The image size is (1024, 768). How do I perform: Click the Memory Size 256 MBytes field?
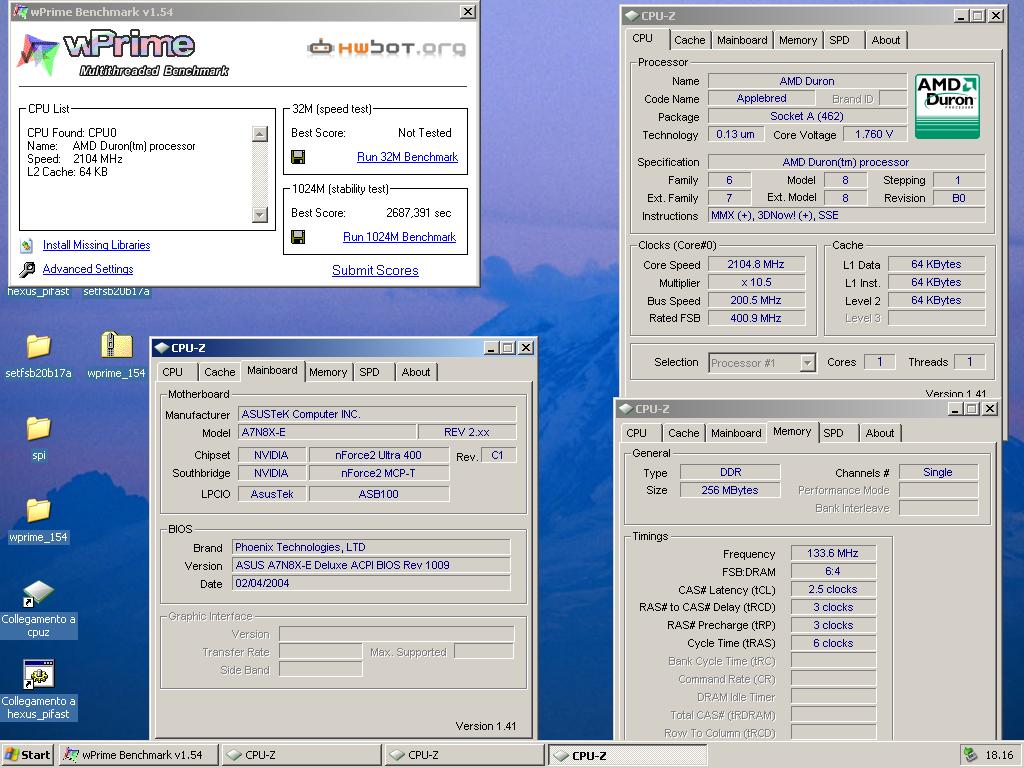point(730,490)
